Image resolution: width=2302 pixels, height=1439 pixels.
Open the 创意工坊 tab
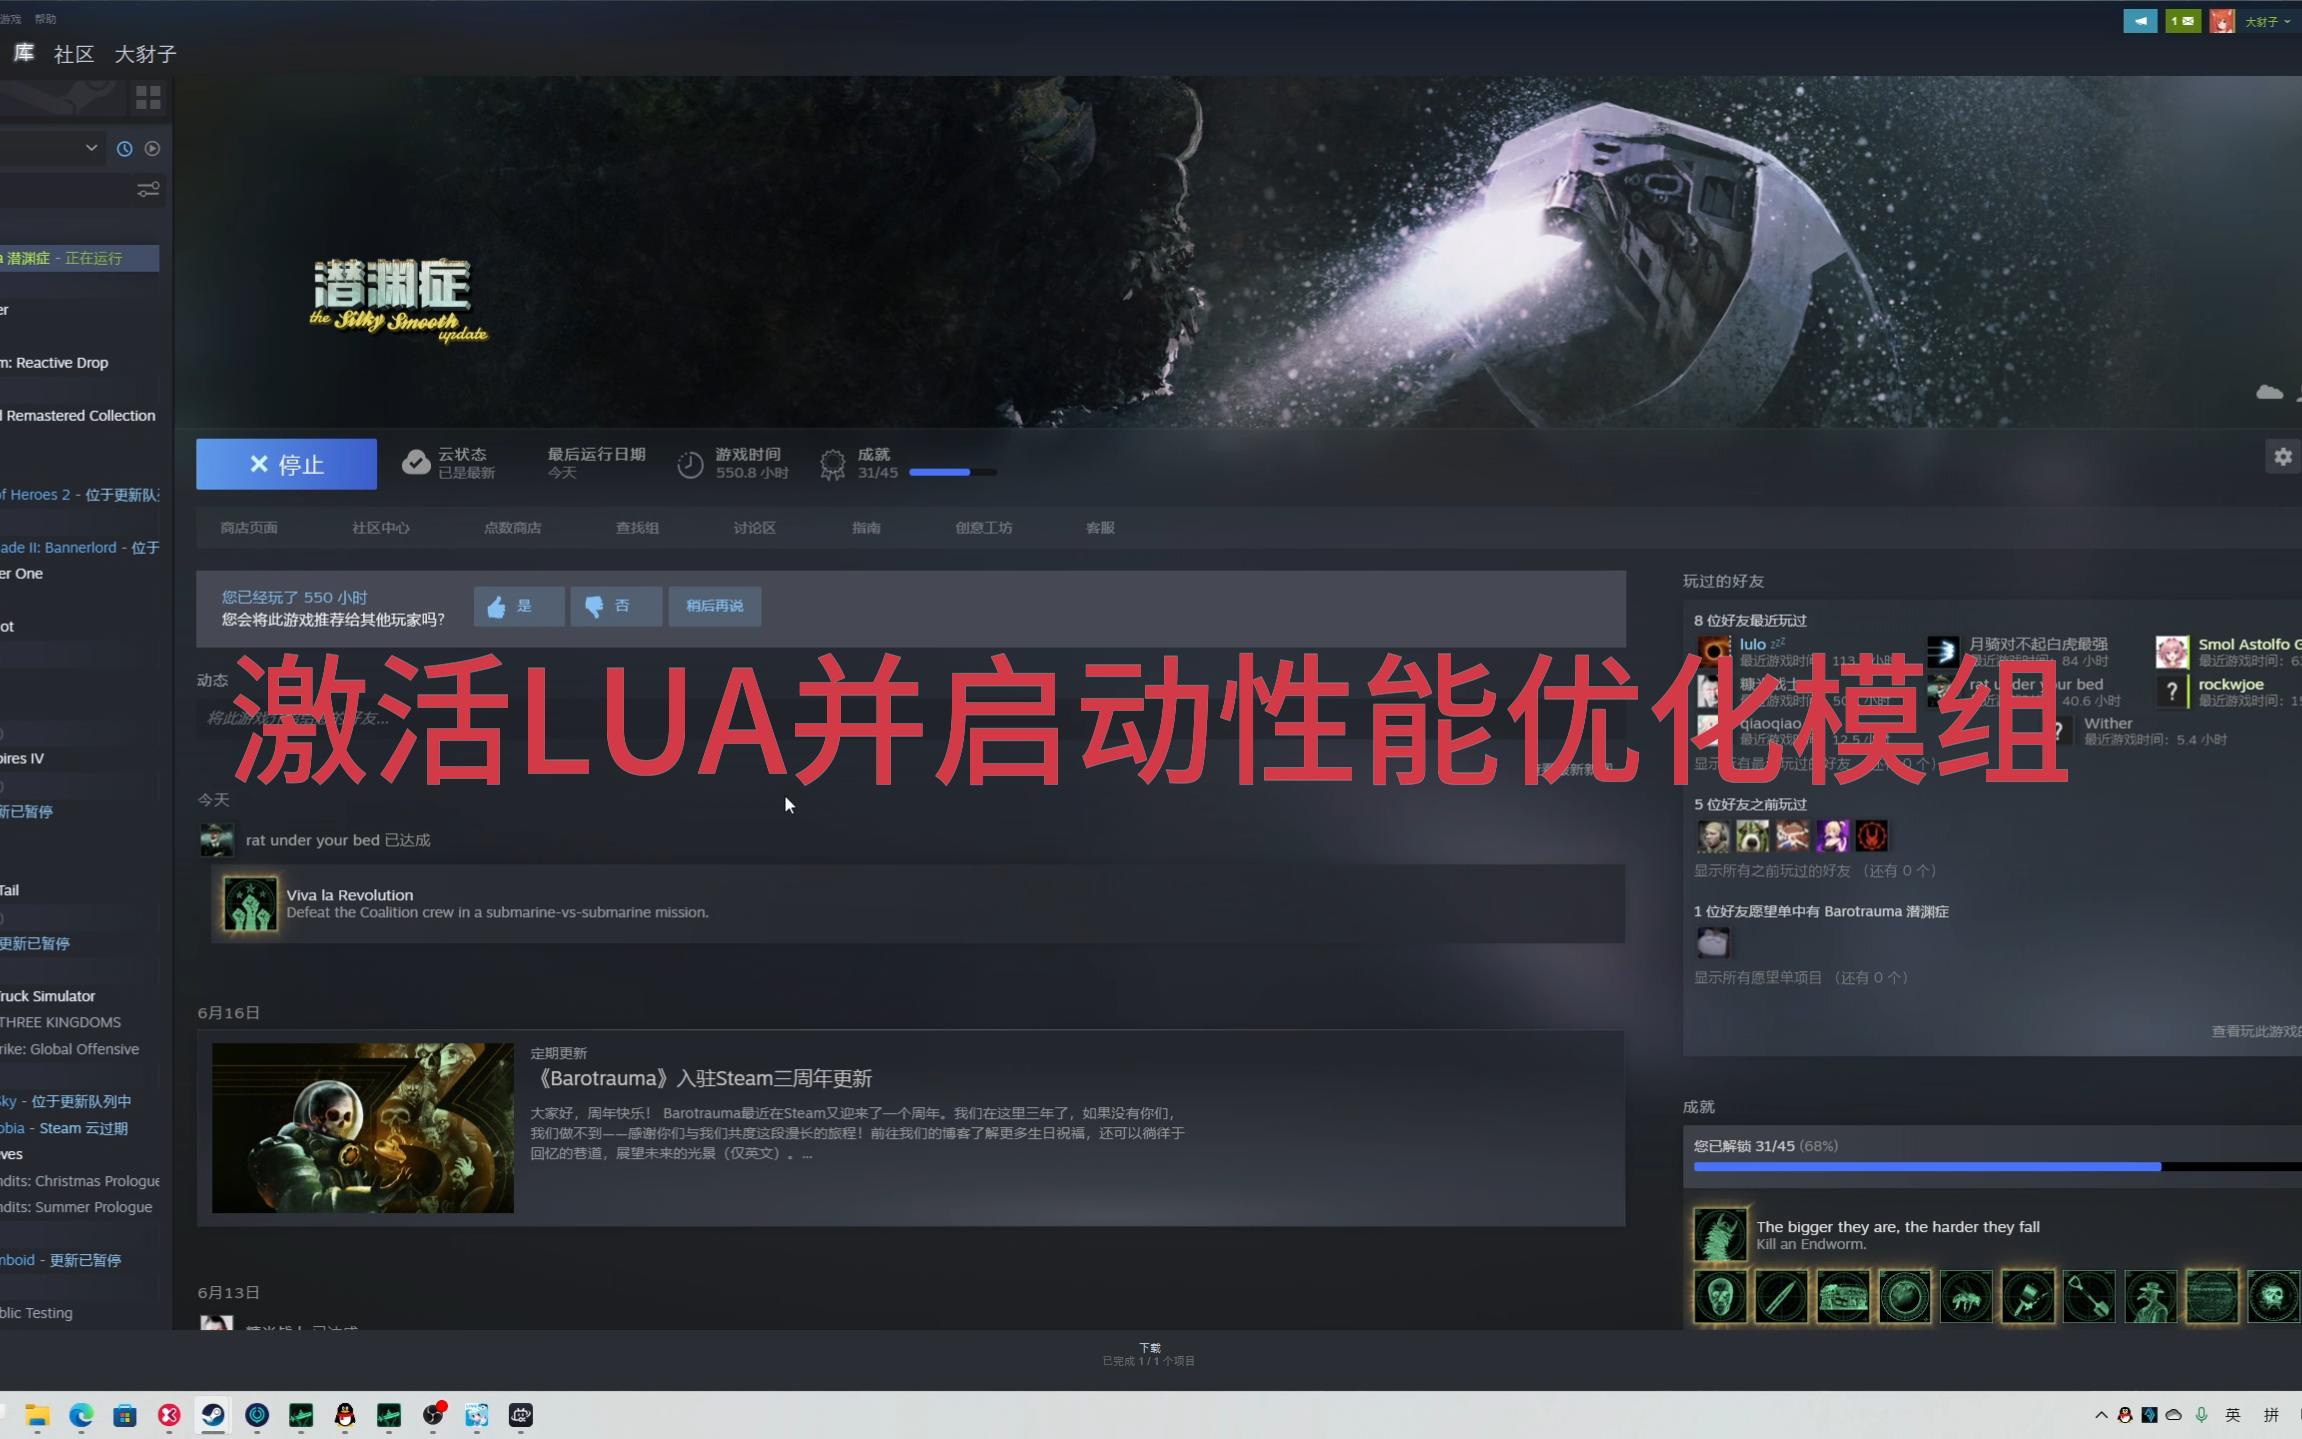[x=983, y=528]
